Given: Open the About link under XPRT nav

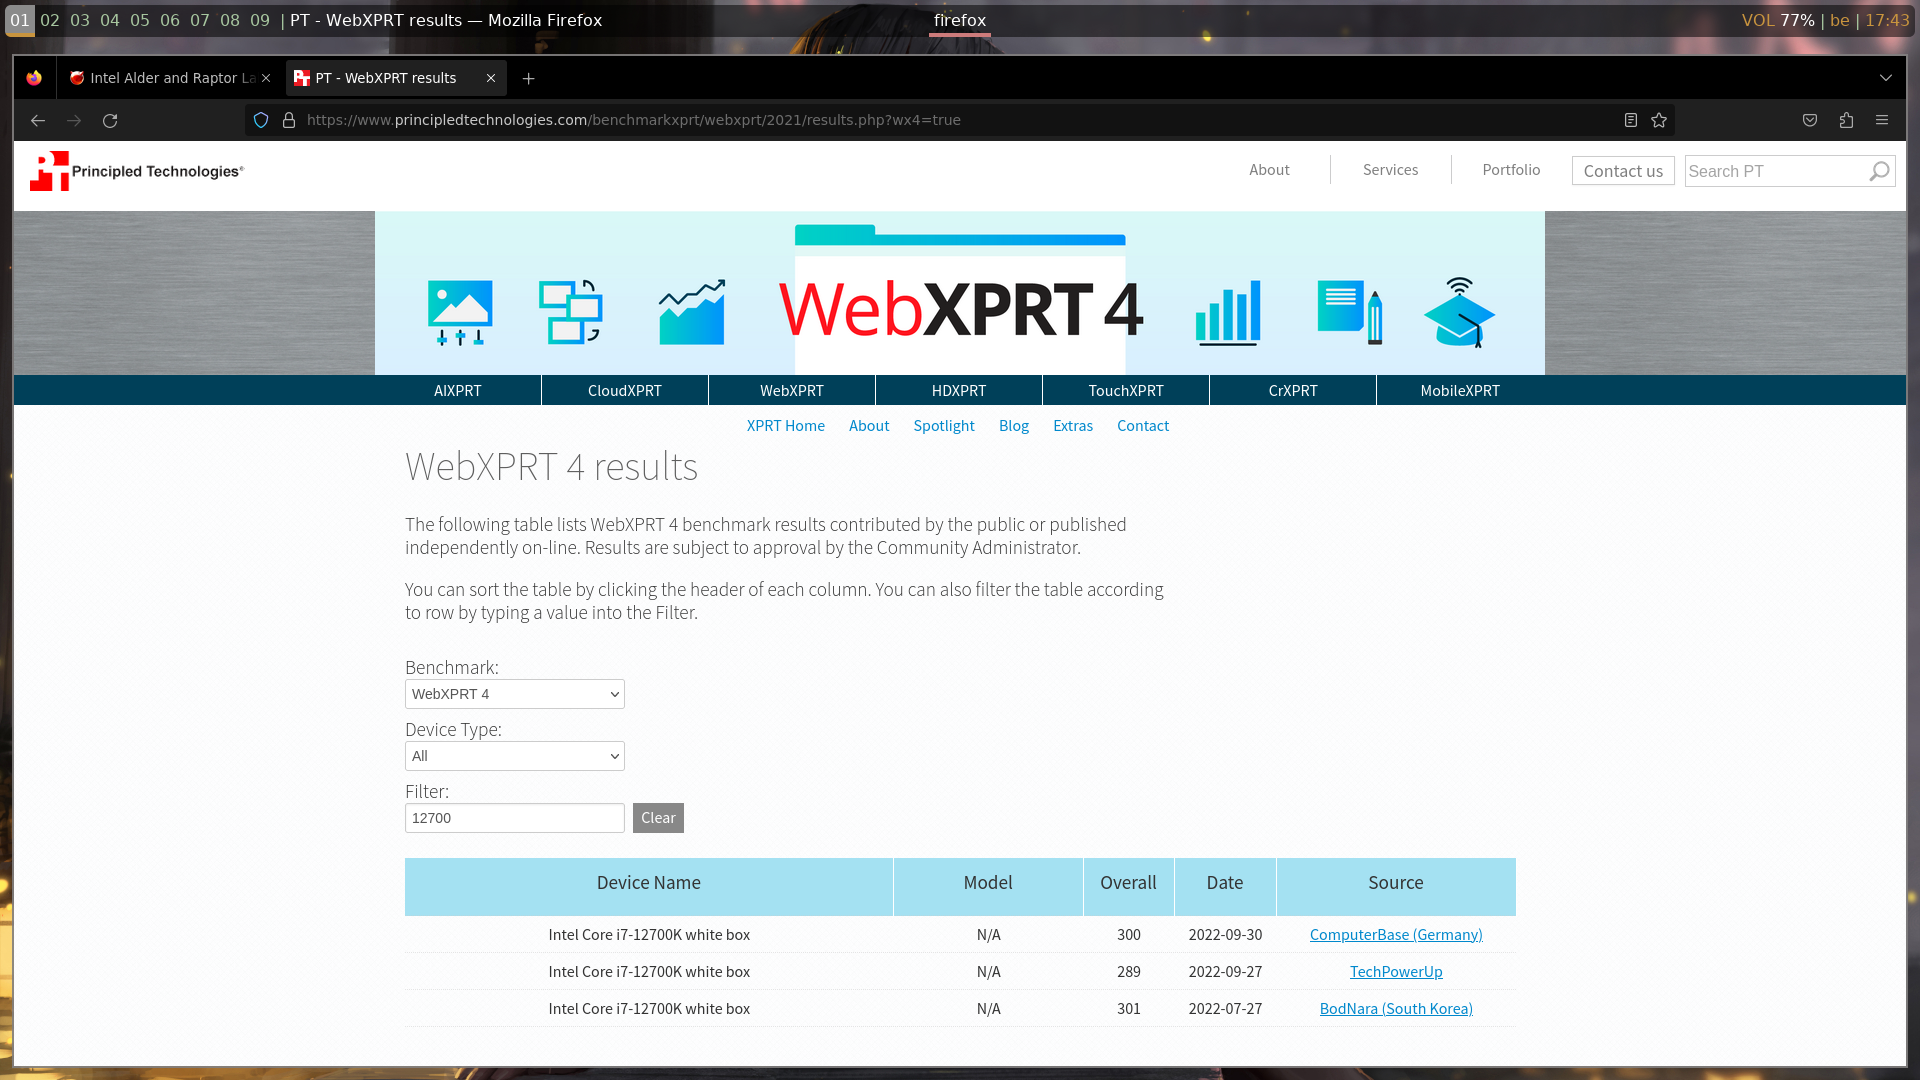Looking at the screenshot, I should click(869, 425).
